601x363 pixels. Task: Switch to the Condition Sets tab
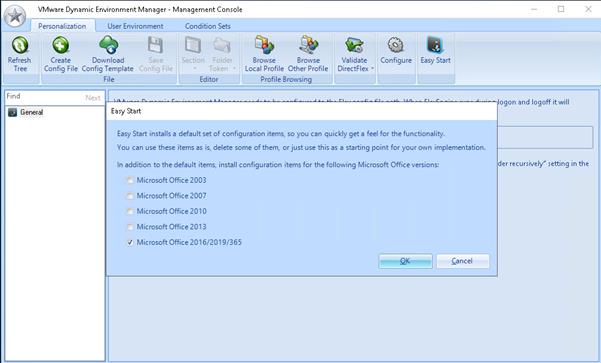[208, 26]
